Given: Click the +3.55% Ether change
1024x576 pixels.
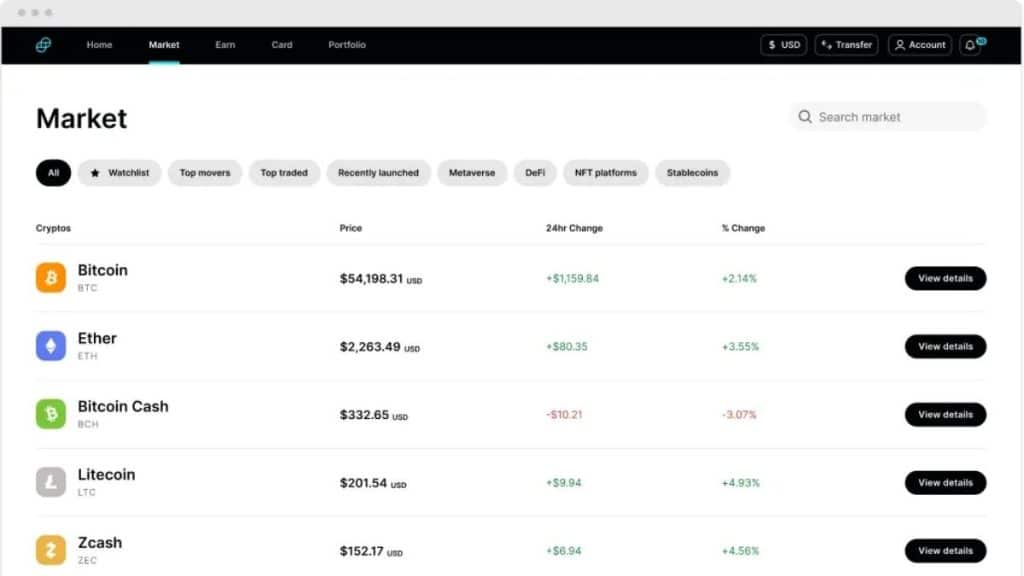Looking at the screenshot, I should pos(741,347).
